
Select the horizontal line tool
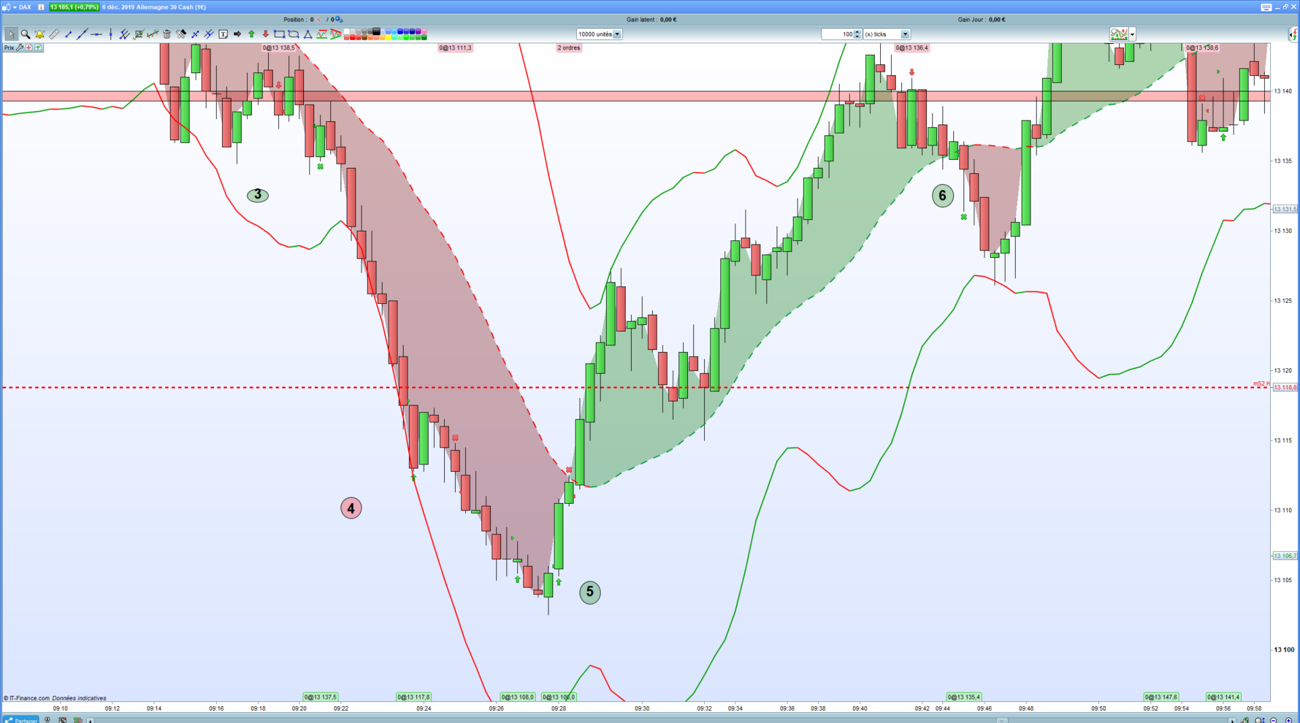(x=96, y=34)
